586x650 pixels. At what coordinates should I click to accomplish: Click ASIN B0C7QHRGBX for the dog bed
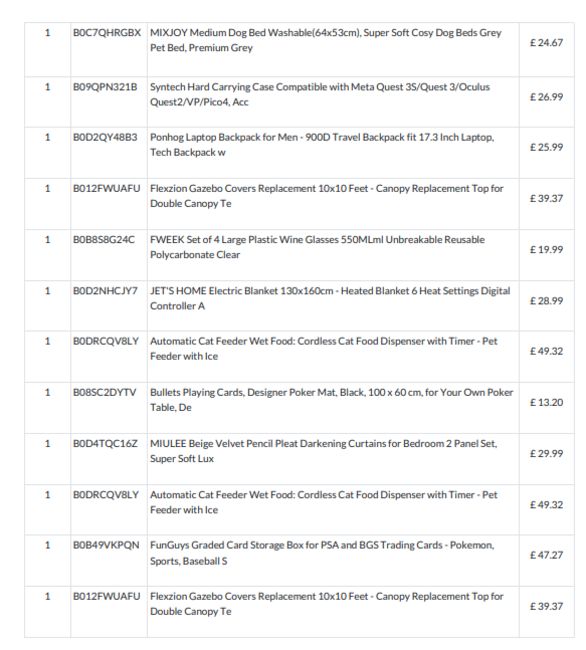click(107, 33)
